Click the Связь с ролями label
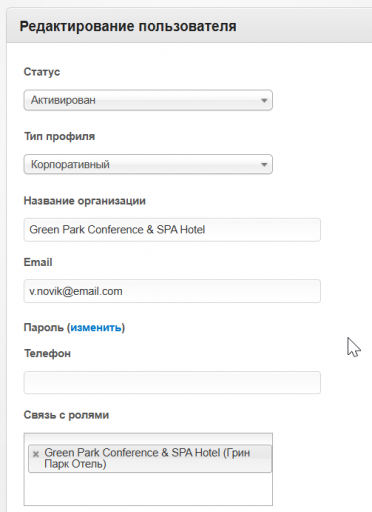 click(x=66, y=415)
